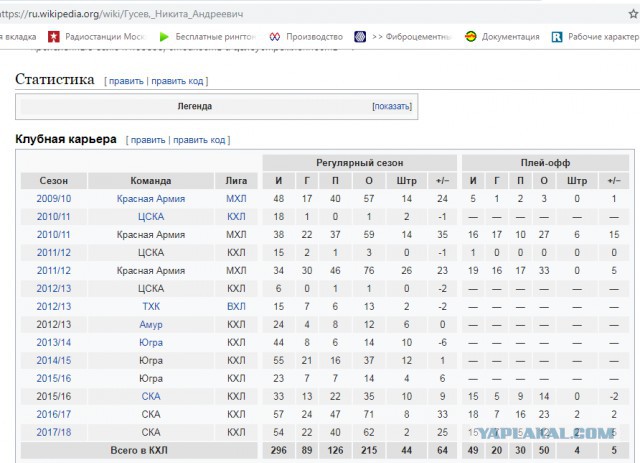Open the Фиброцементные bookmark icon
This screenshot has width=640, height=463.
[x=360, y=37]
